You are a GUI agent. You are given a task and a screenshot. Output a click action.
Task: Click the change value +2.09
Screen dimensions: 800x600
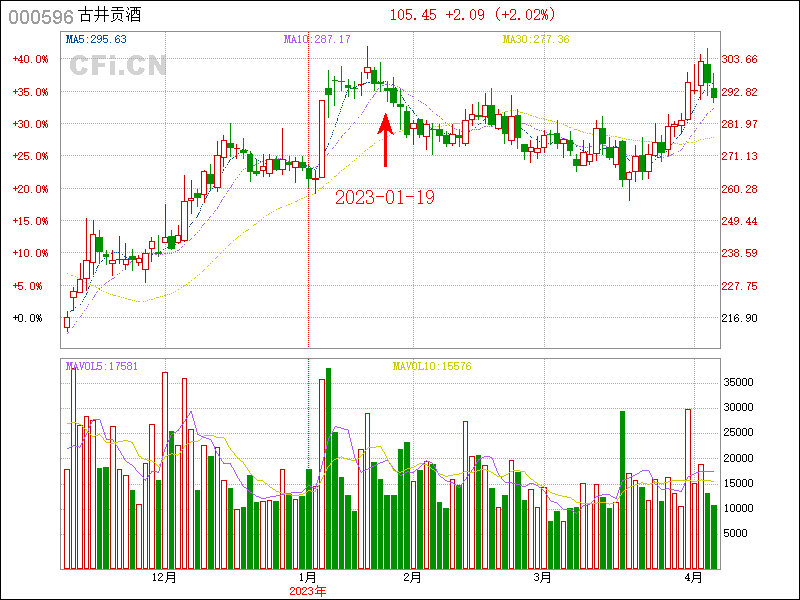click(465, 15)
